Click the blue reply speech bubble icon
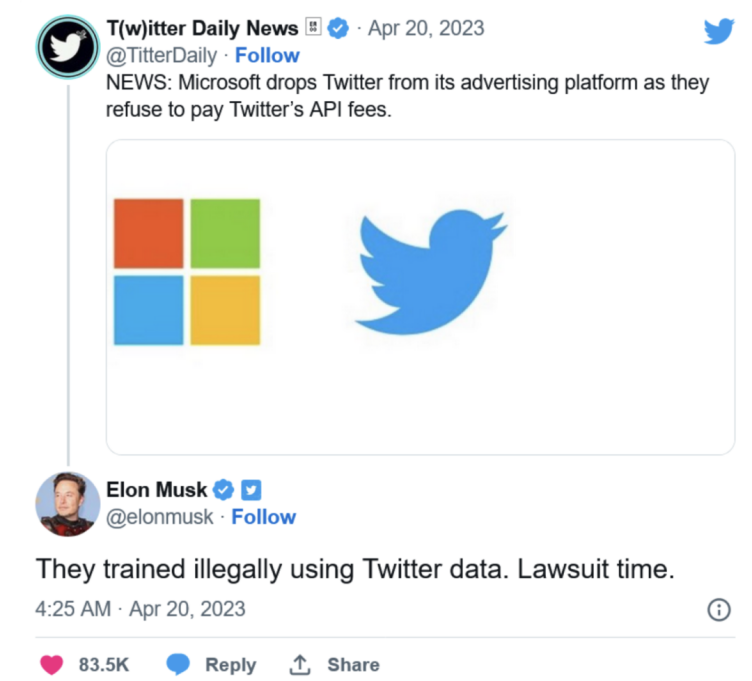The width and height of the screenshot is (752, 681). pyautogui.click(x=178, y=664)
